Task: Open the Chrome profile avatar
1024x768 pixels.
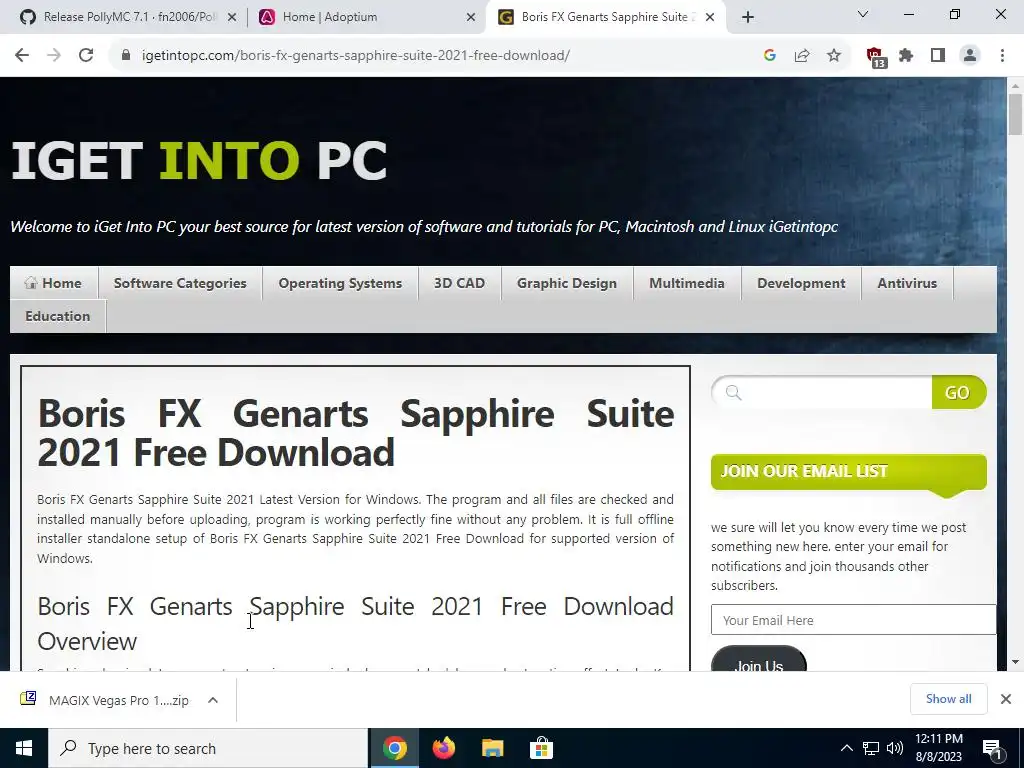Action: point(970,56)
